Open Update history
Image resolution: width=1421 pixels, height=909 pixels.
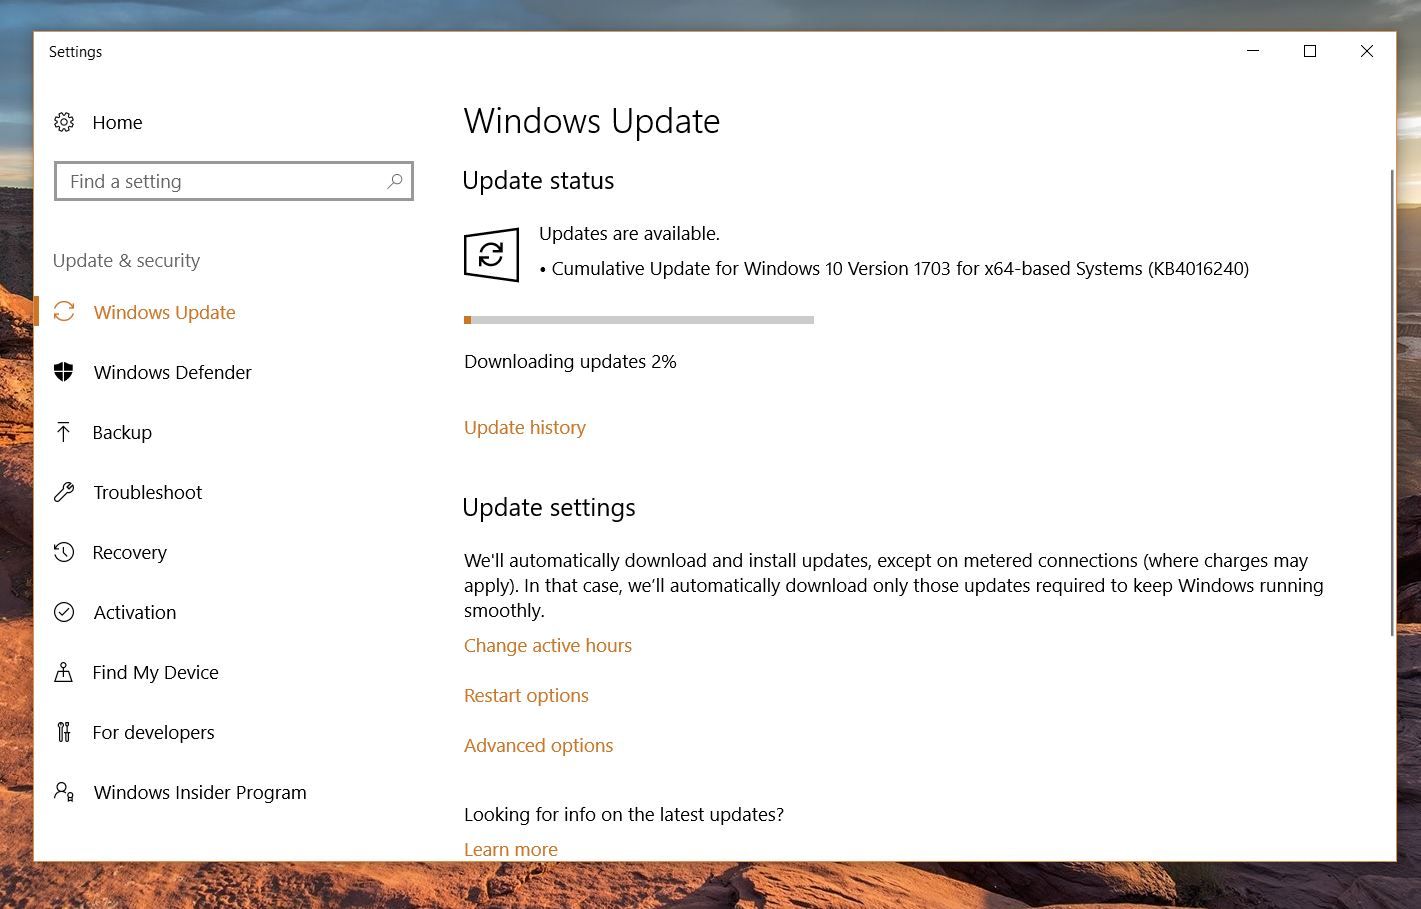coord(524,427)
